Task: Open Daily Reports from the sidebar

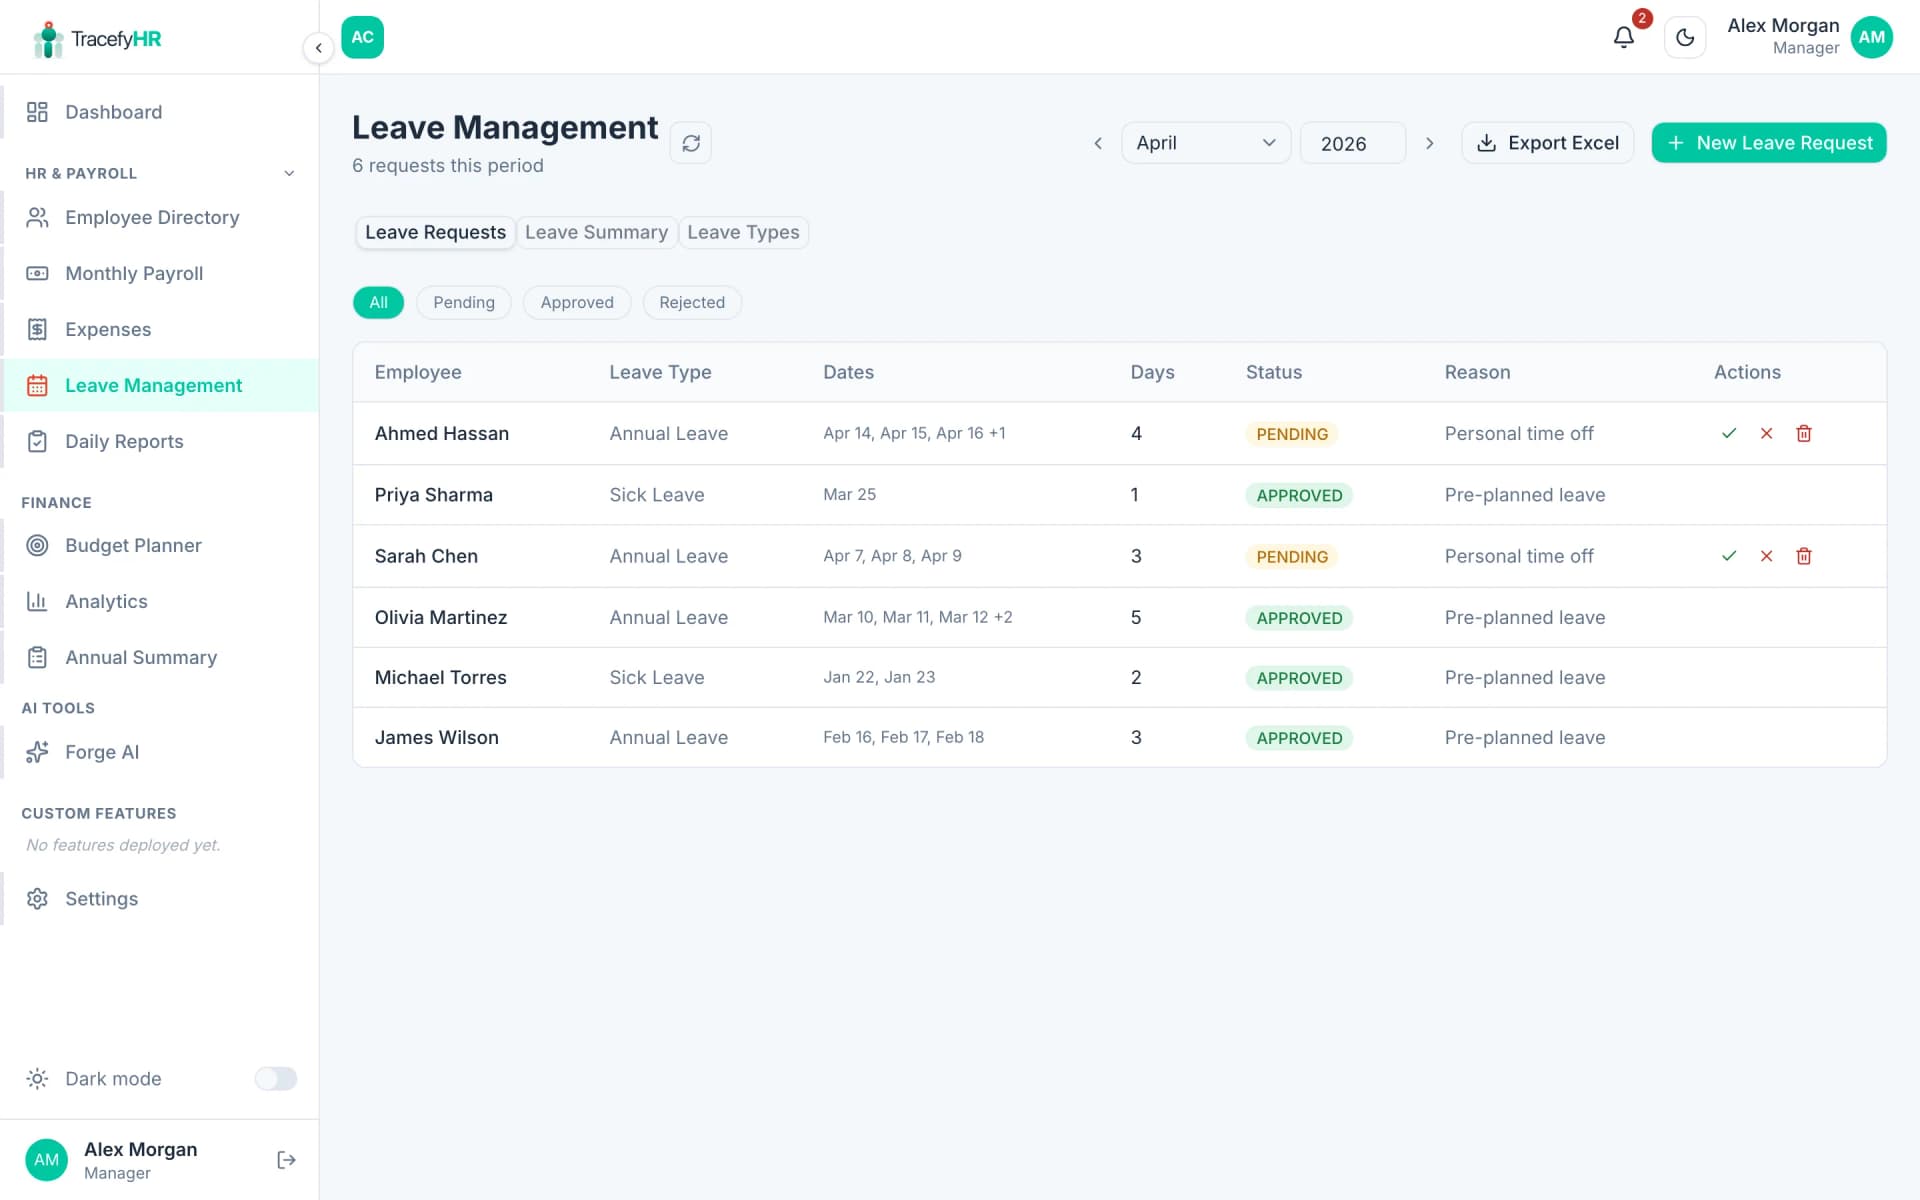Action: [124, 441]
